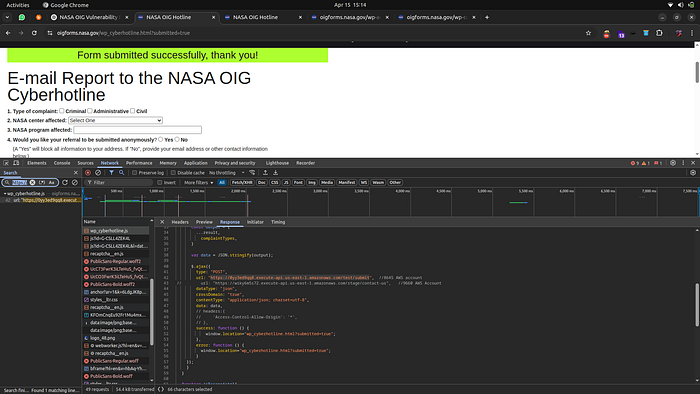
Task: Open Network panel settings gear
Action: click(x=693, y=173)
